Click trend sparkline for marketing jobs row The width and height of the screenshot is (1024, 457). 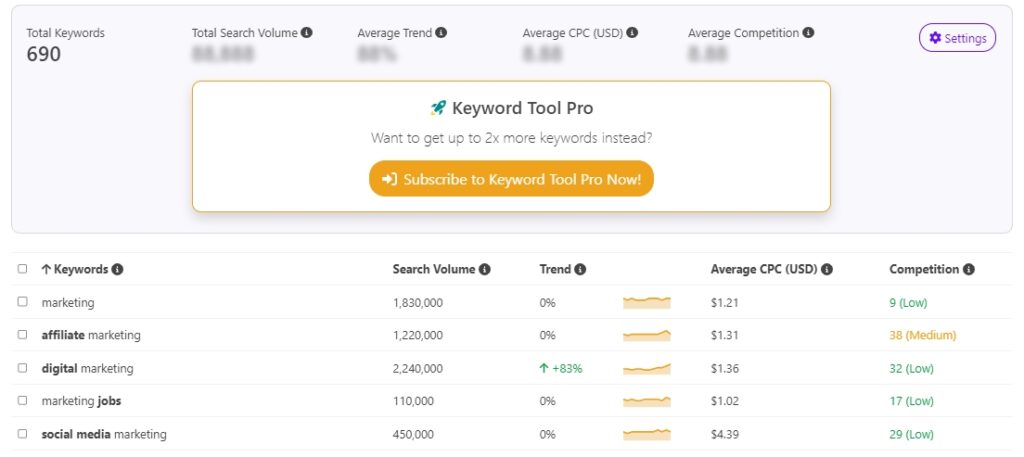[x=647, y=401]
